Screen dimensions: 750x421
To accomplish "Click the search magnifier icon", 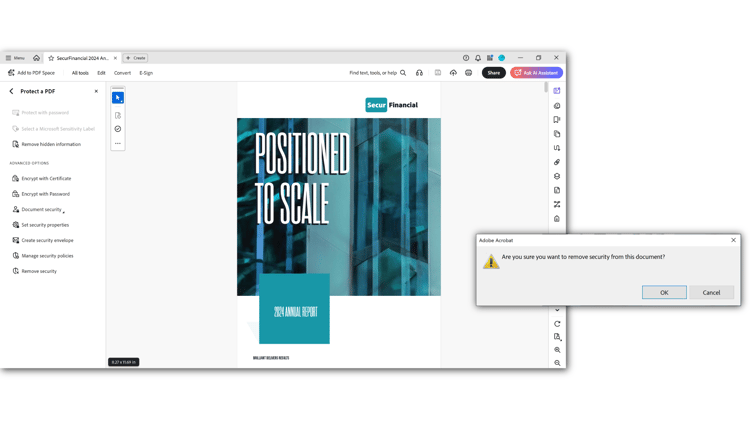I will pos(403,73).
